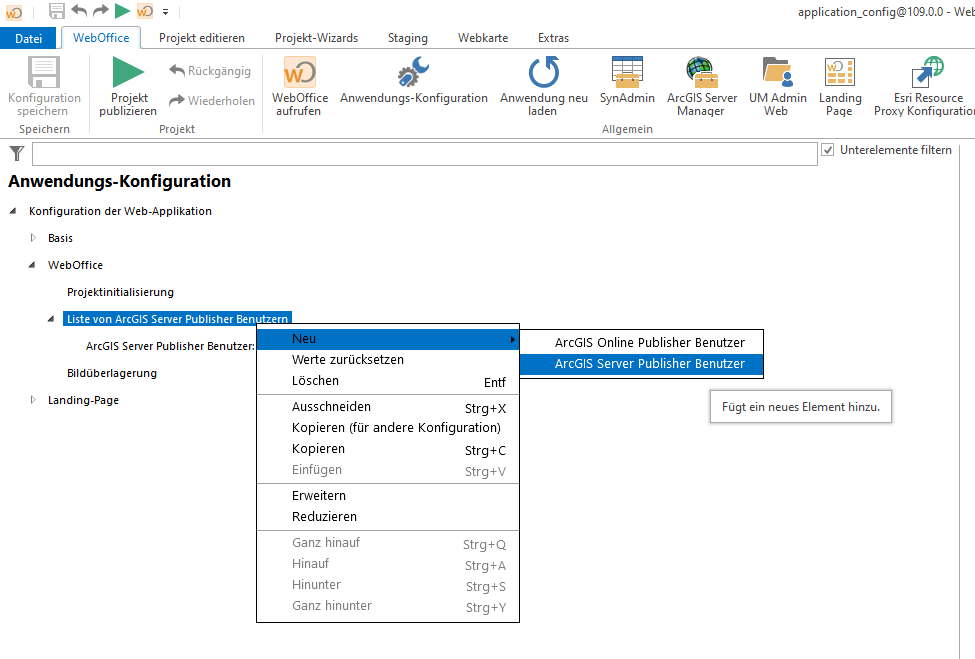Click the filter funnel icon
This screenshot has width=975, height=659.
[16, 153]
